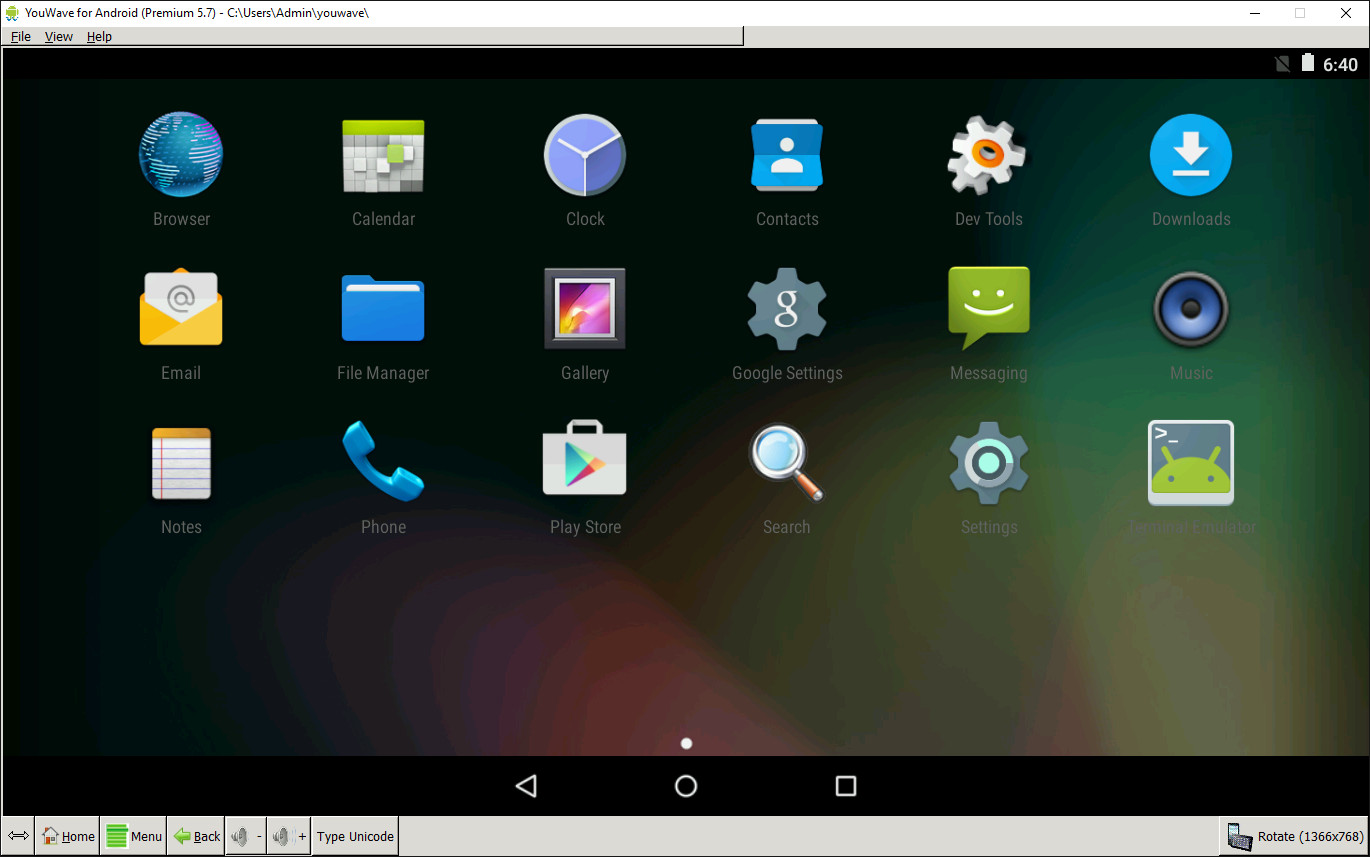The height and width of the screenshot is (857, 1370).
Task: Launch the Calendar app
Action: pos(383,155)
